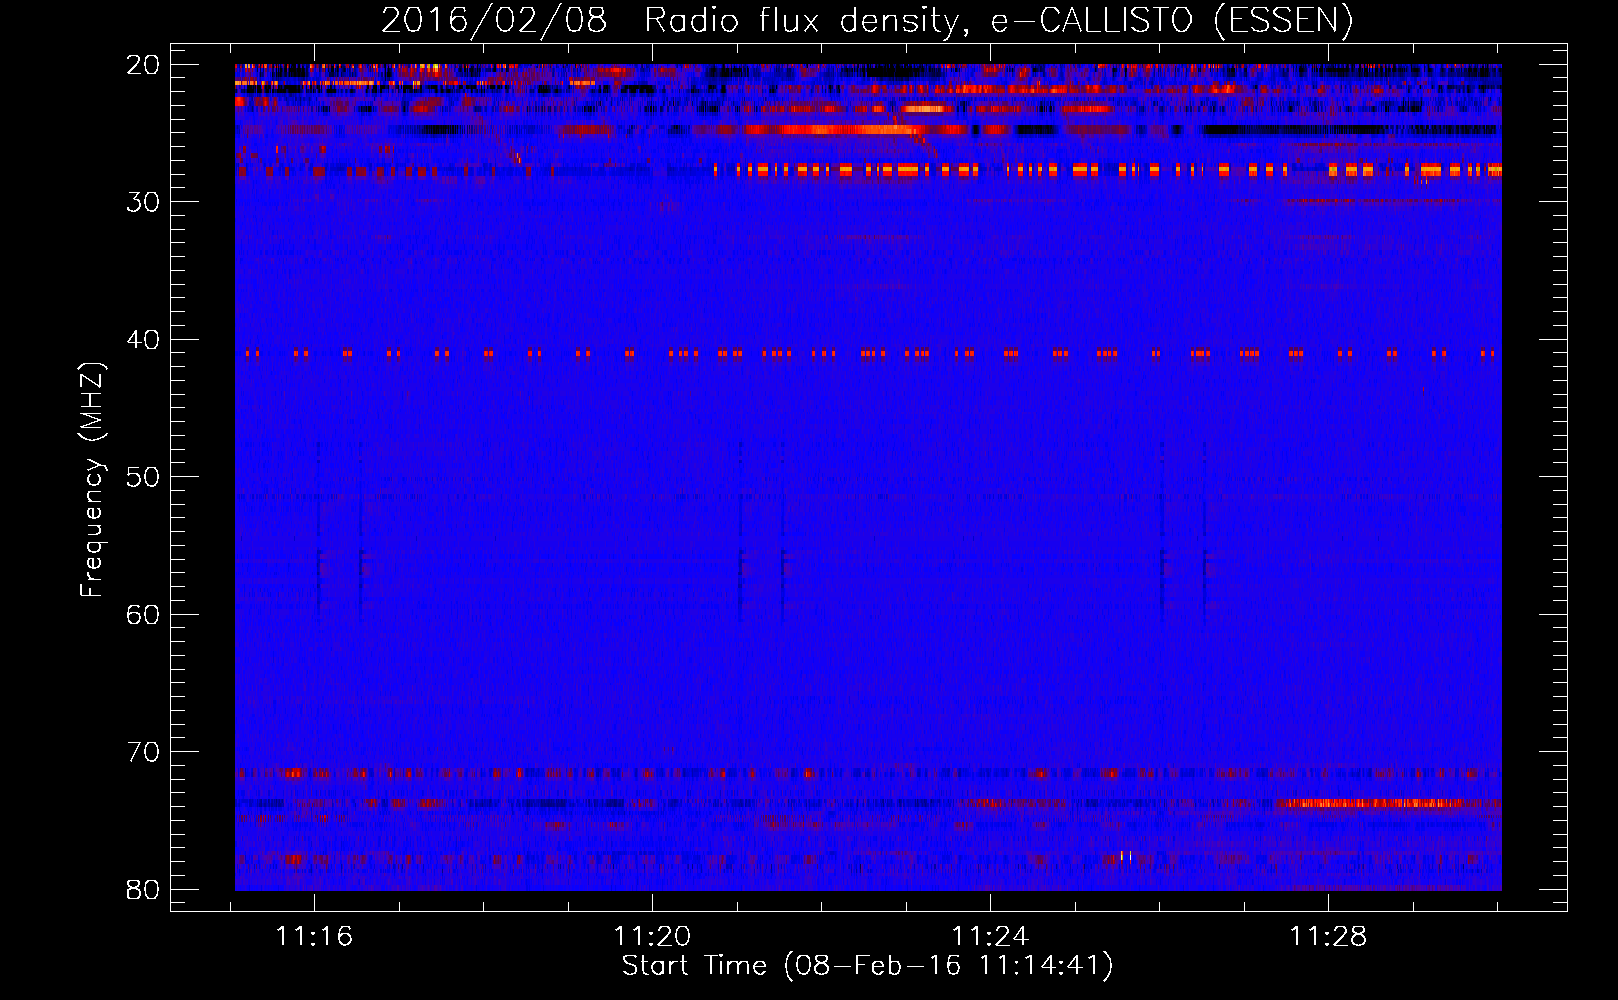Click the 60 frequency tick label
The image size is (1618, 1000).
(143, 615)
